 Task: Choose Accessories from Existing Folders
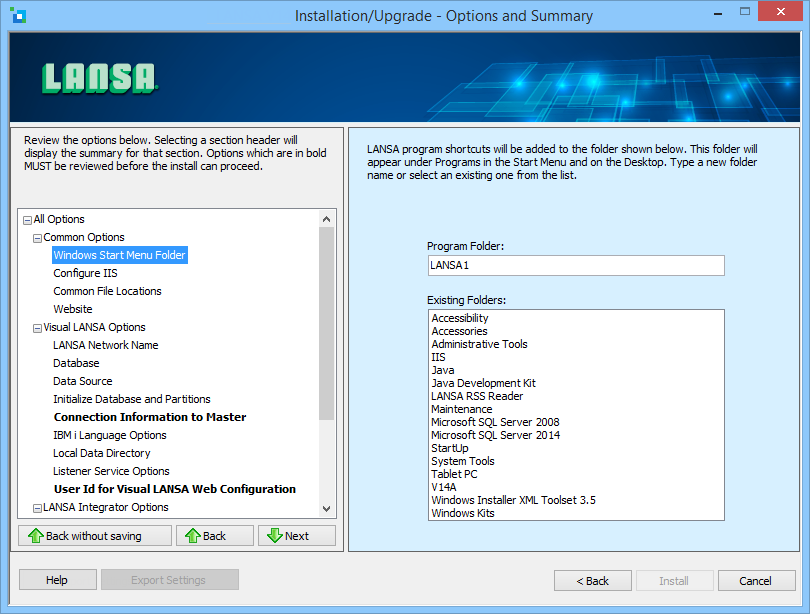pyautogui.click(x=459, y=331)
